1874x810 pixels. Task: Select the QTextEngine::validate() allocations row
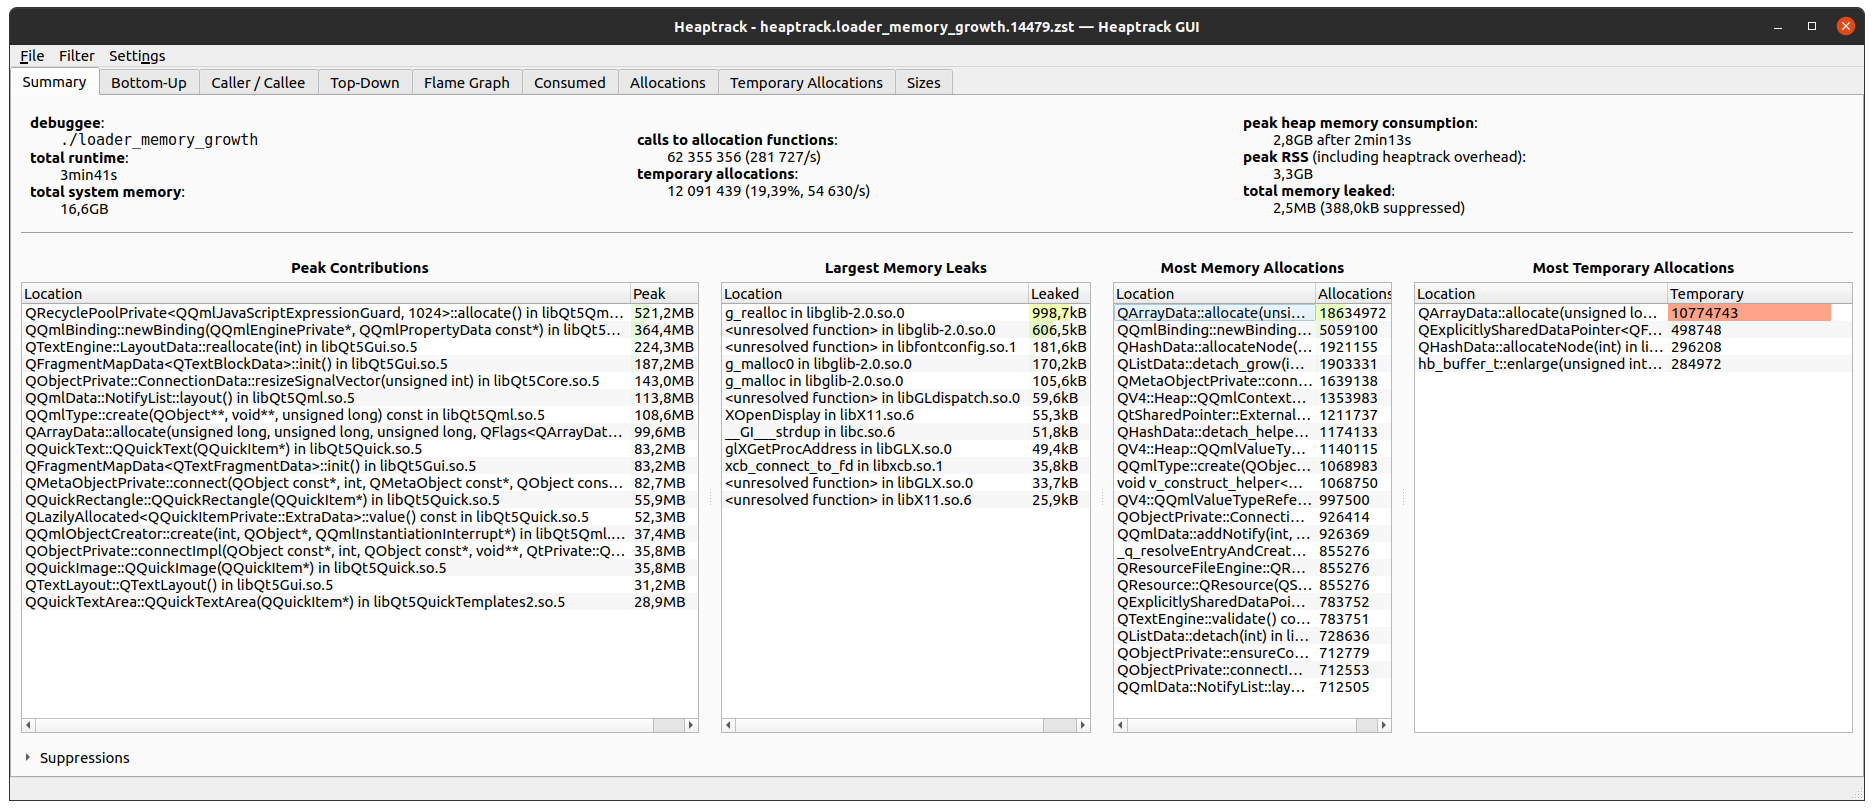(1252, 619)
